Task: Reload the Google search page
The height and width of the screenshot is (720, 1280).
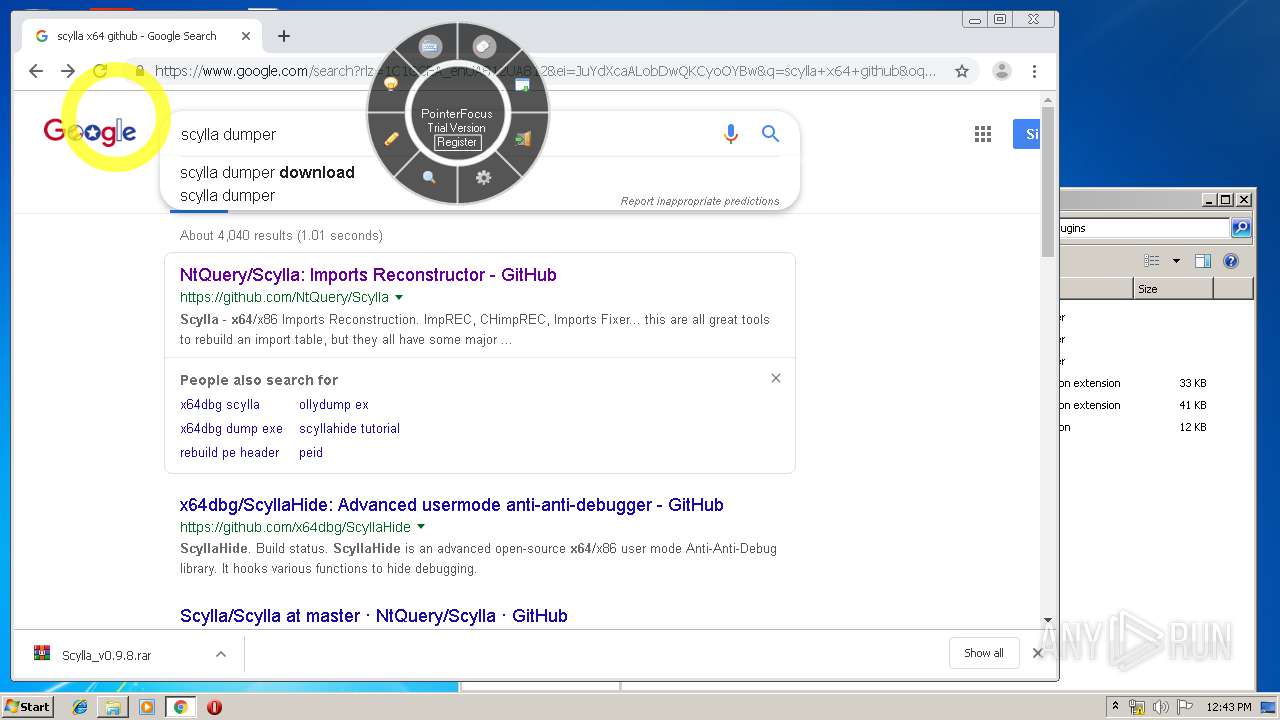Action: [100, 71]
